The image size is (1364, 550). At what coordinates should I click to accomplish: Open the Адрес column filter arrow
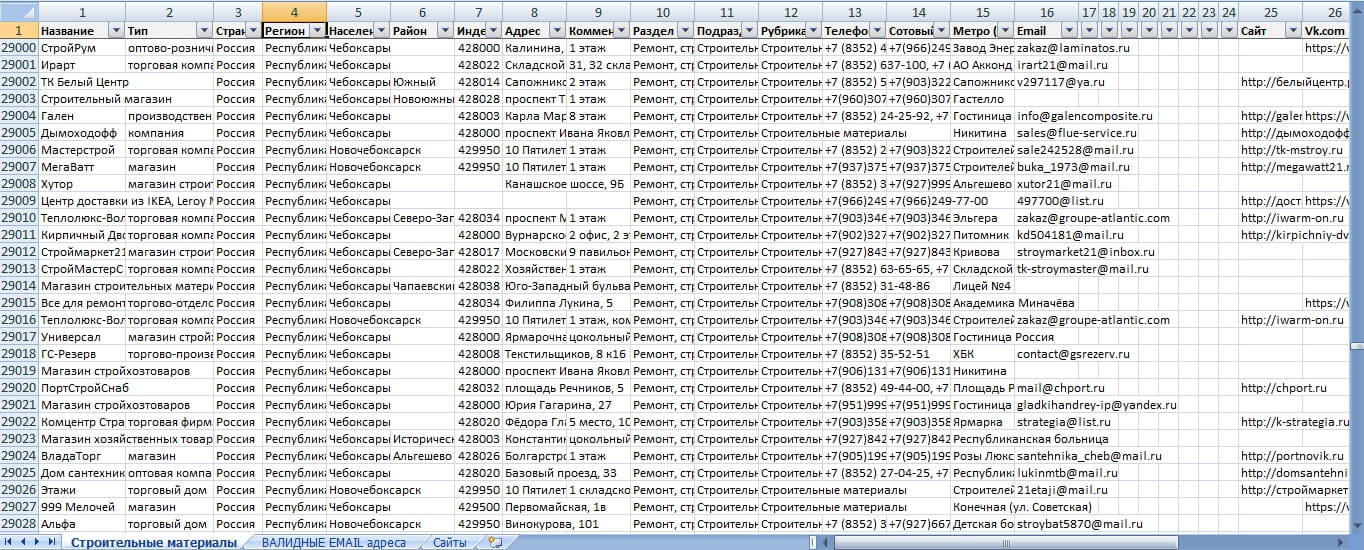(x=556, y=31)
